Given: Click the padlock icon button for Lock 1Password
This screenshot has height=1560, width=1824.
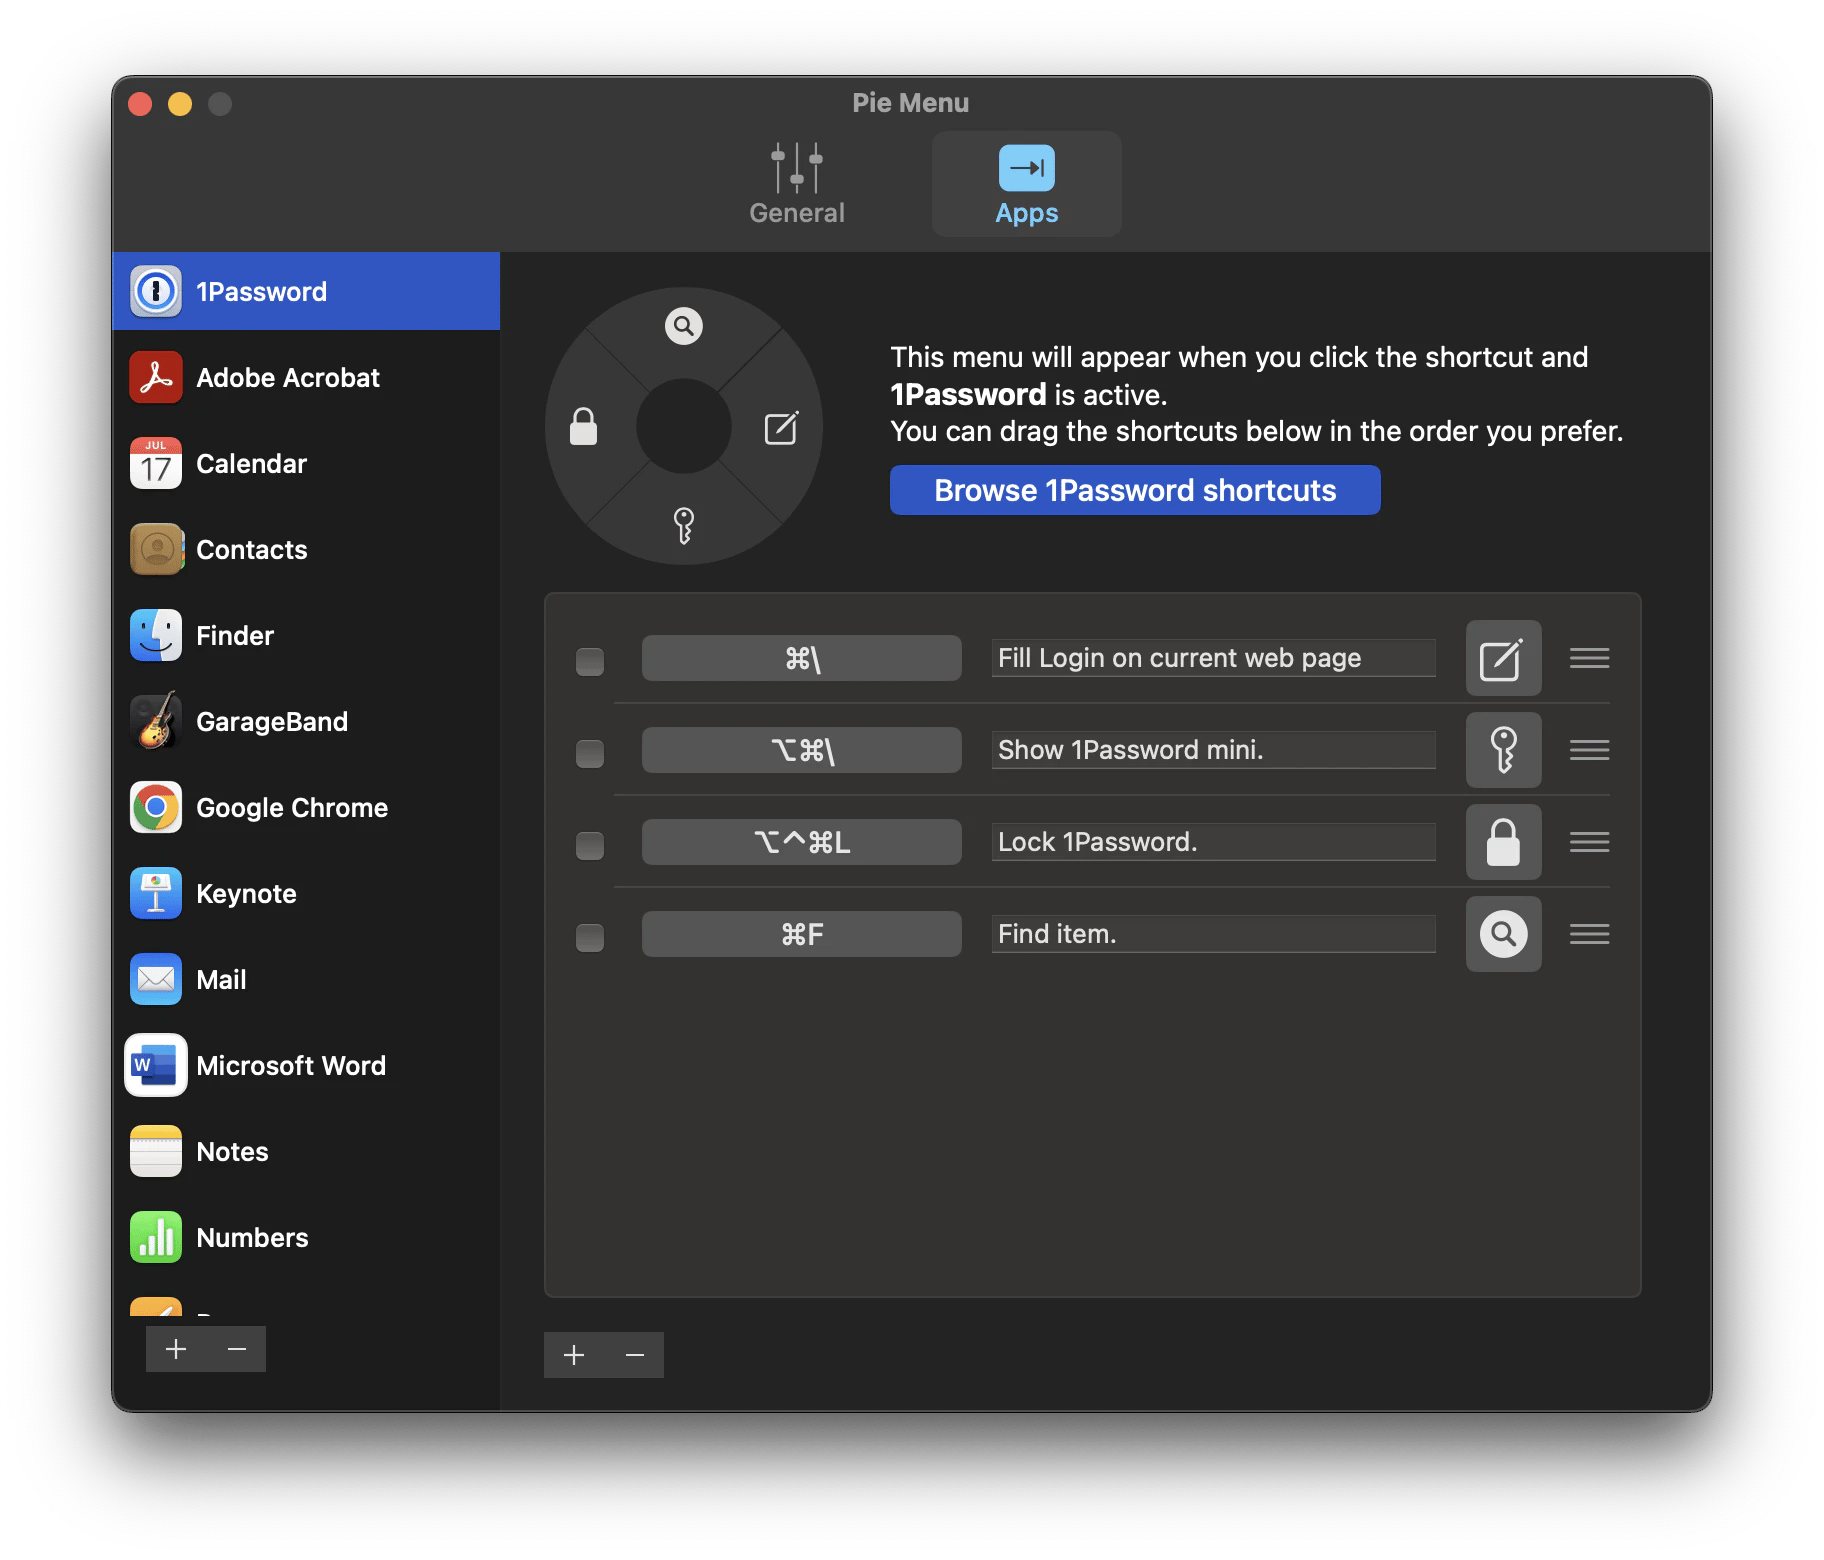Looking at the screenshot, I should (x=1502, y=842).
